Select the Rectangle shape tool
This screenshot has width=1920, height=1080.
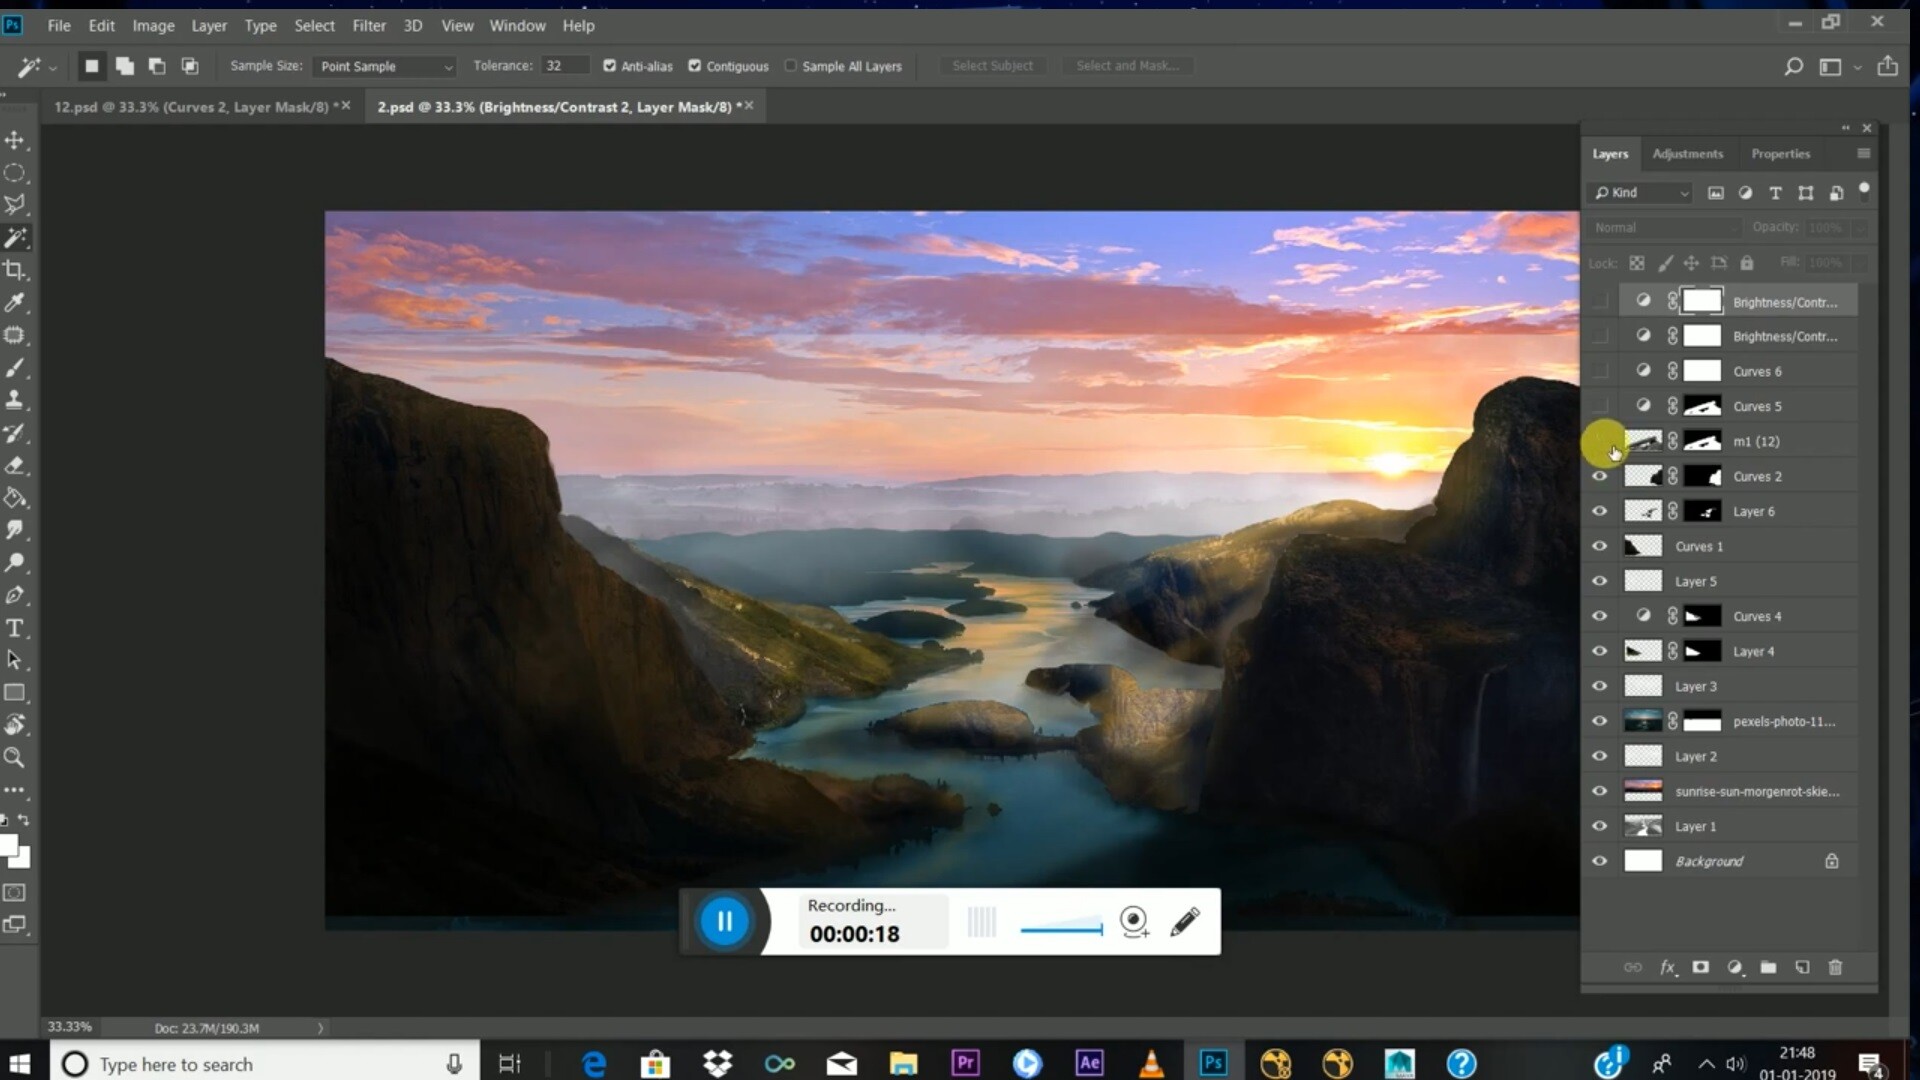coord(15,693)
